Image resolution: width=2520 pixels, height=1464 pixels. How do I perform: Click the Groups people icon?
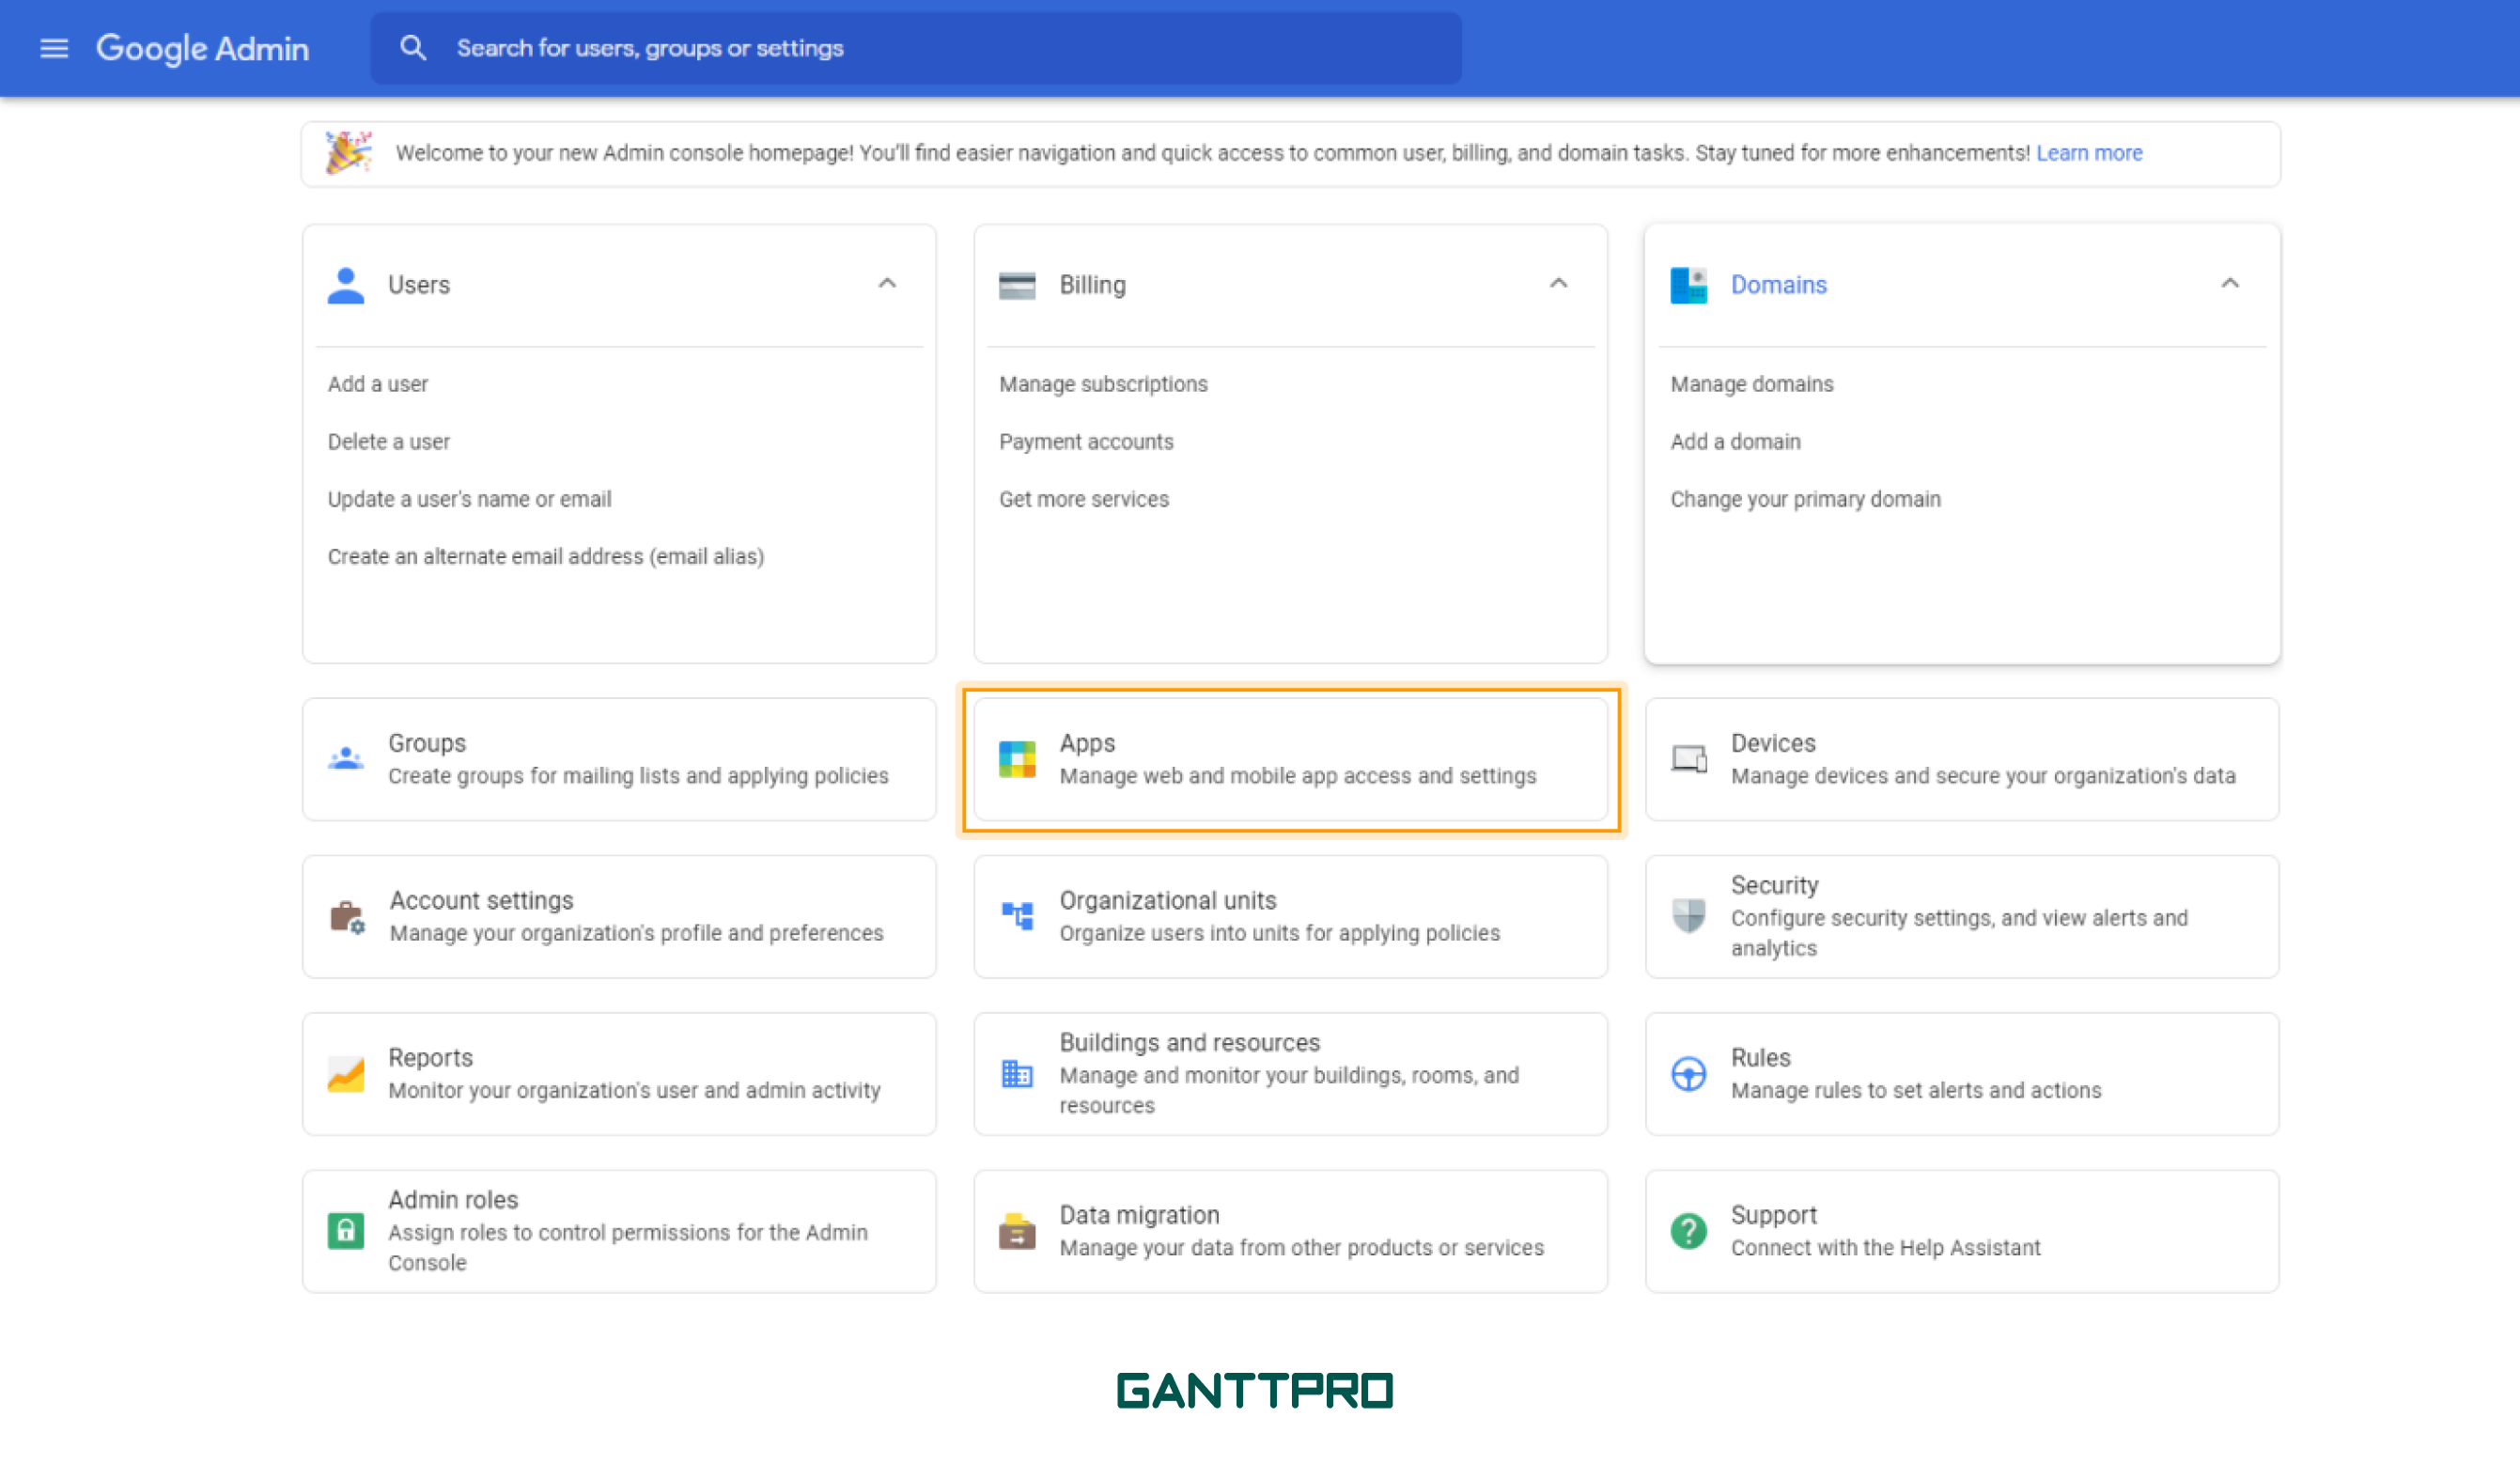point(346,759)
